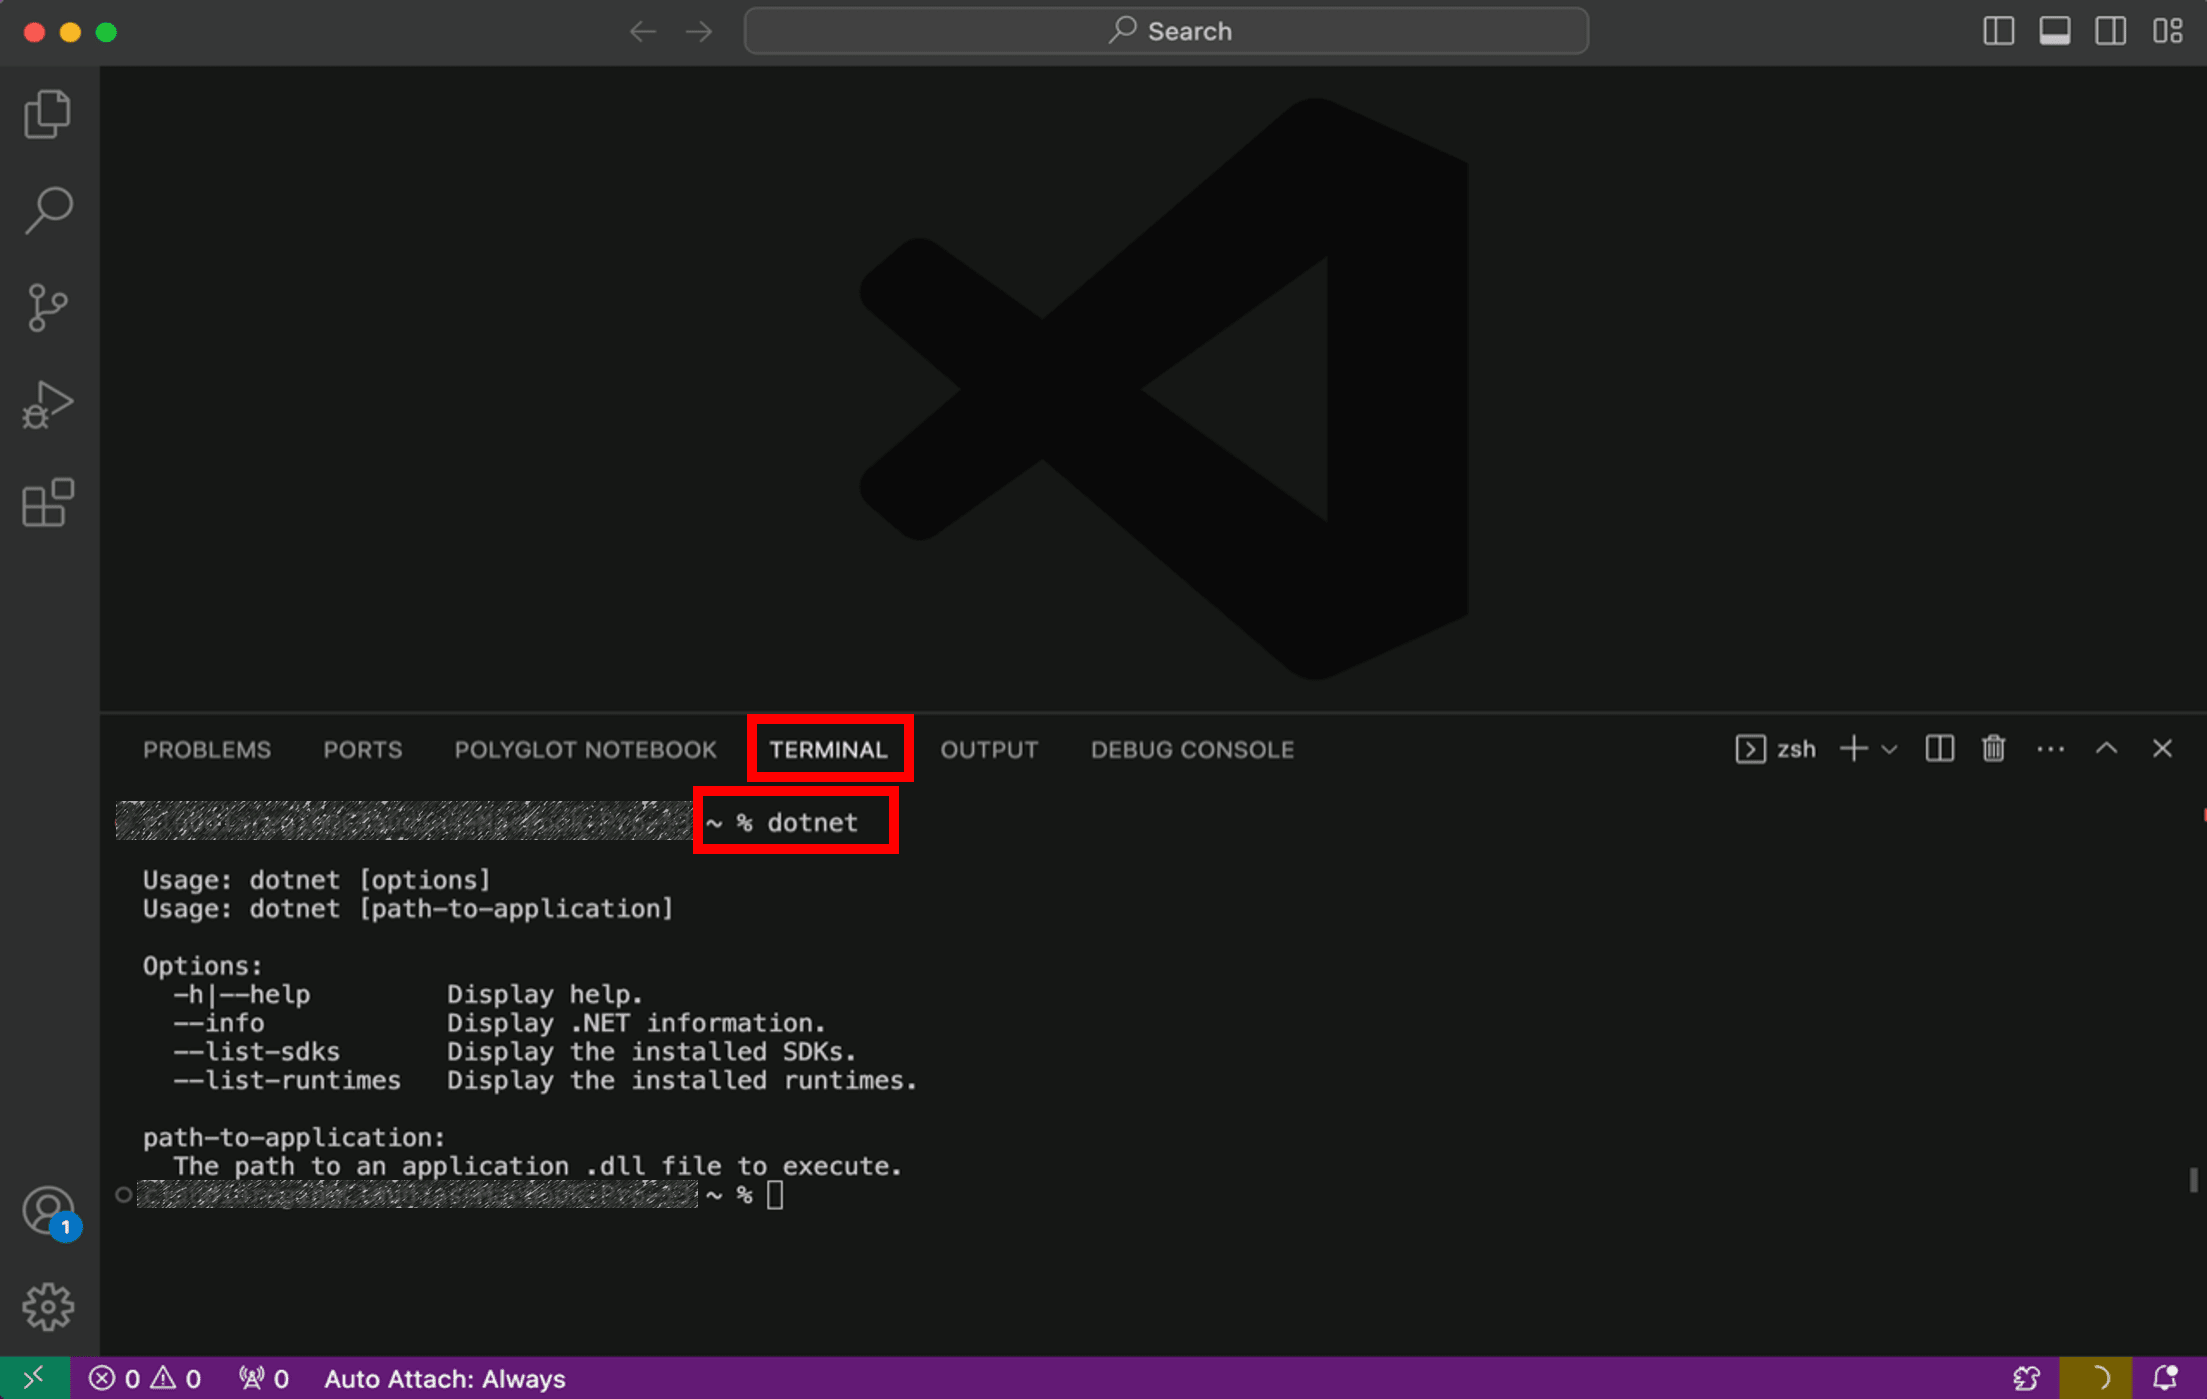Select the Search icon in the Activity Bar
This screenshot has height=1399, width=2207.
tap(47, 209)
